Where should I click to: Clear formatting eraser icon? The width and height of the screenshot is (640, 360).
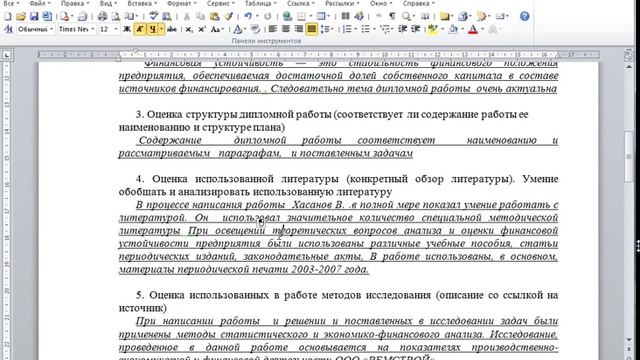tap(256, 29)
